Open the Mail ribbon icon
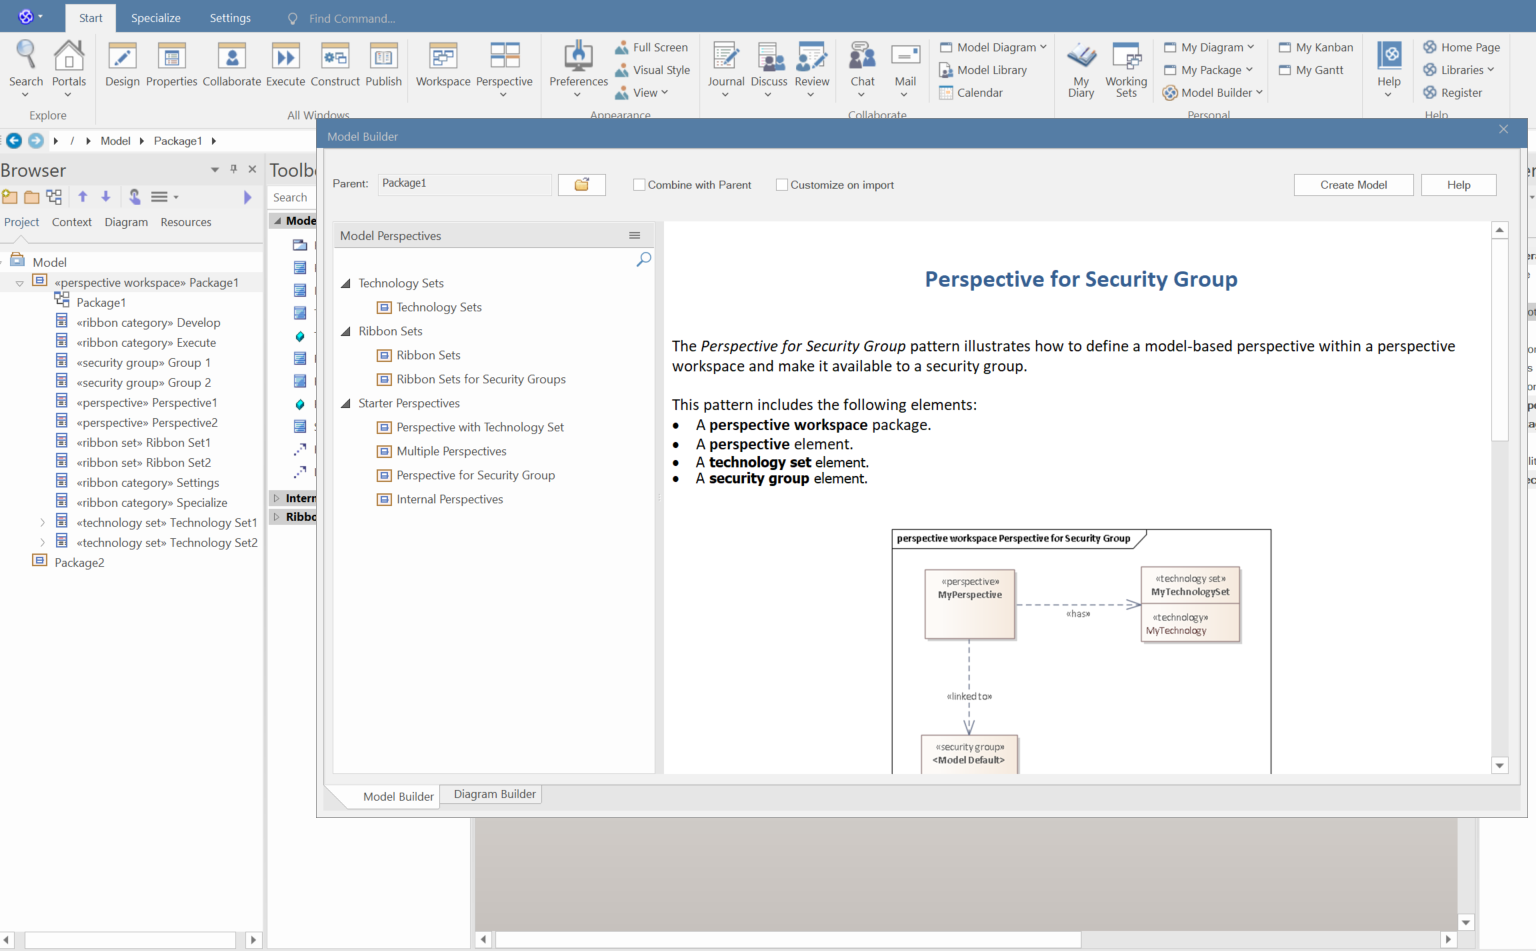 (905, 68)
